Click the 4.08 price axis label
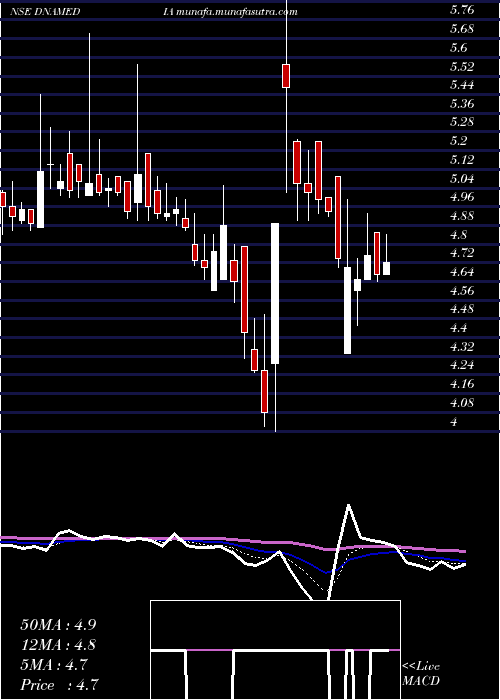The height and width of the screenshot is (700, 500). click(x=462, y=403)
